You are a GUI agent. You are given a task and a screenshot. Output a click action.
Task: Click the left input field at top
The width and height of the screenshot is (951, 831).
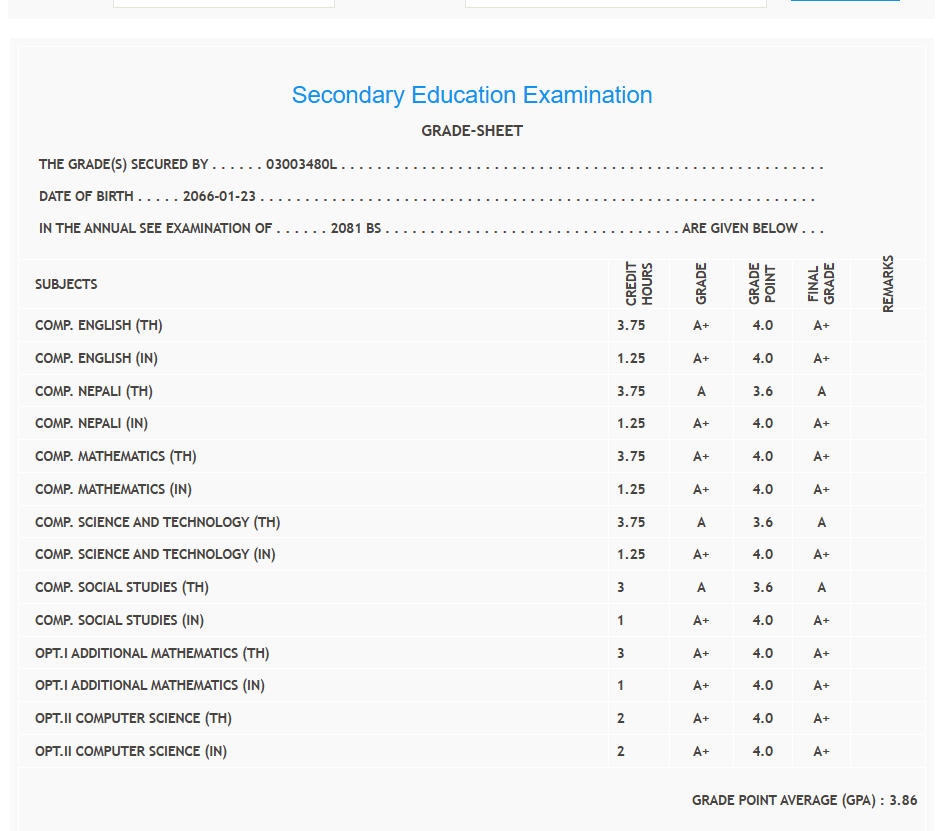tap(223, 3)
